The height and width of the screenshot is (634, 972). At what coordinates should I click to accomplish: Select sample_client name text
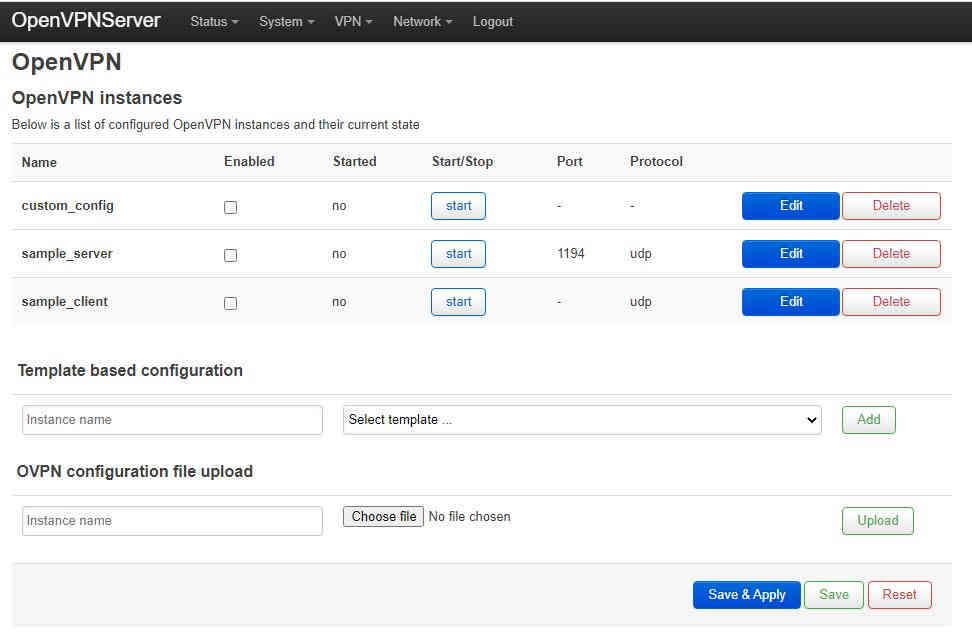(64, 302)
